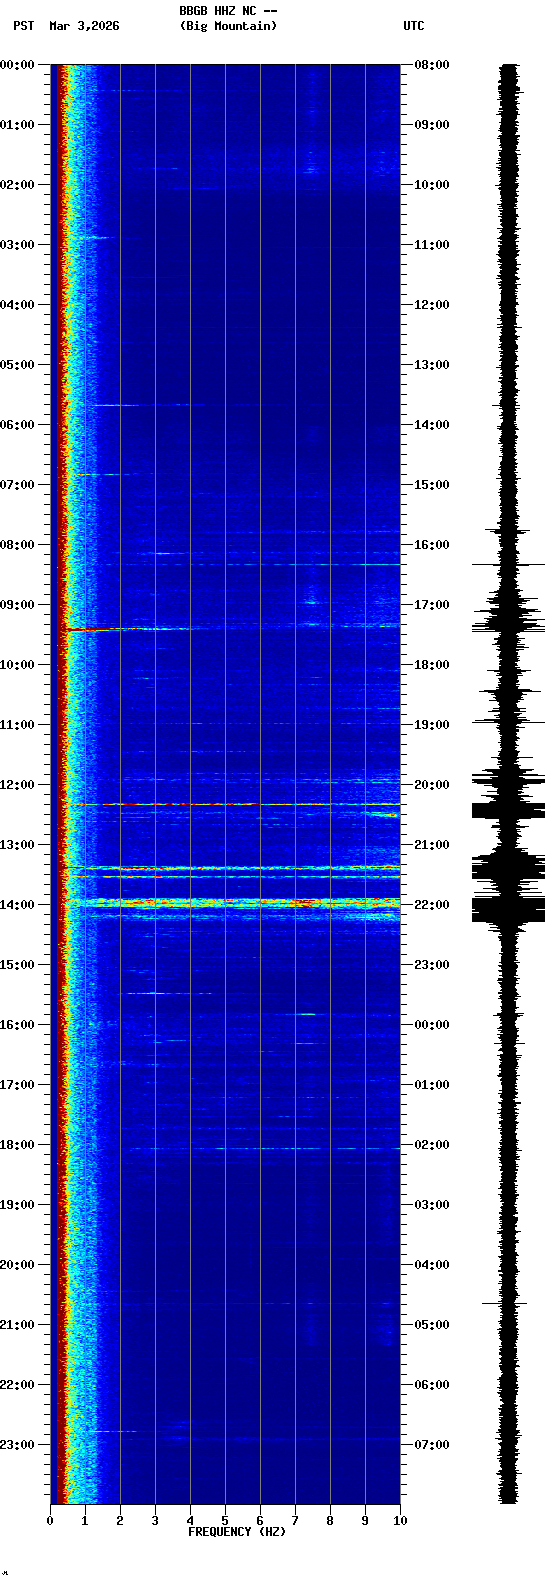Click the PST time label '20:00'
Viewport: 552px width, 1584px height.
(x=17, y=1265)
